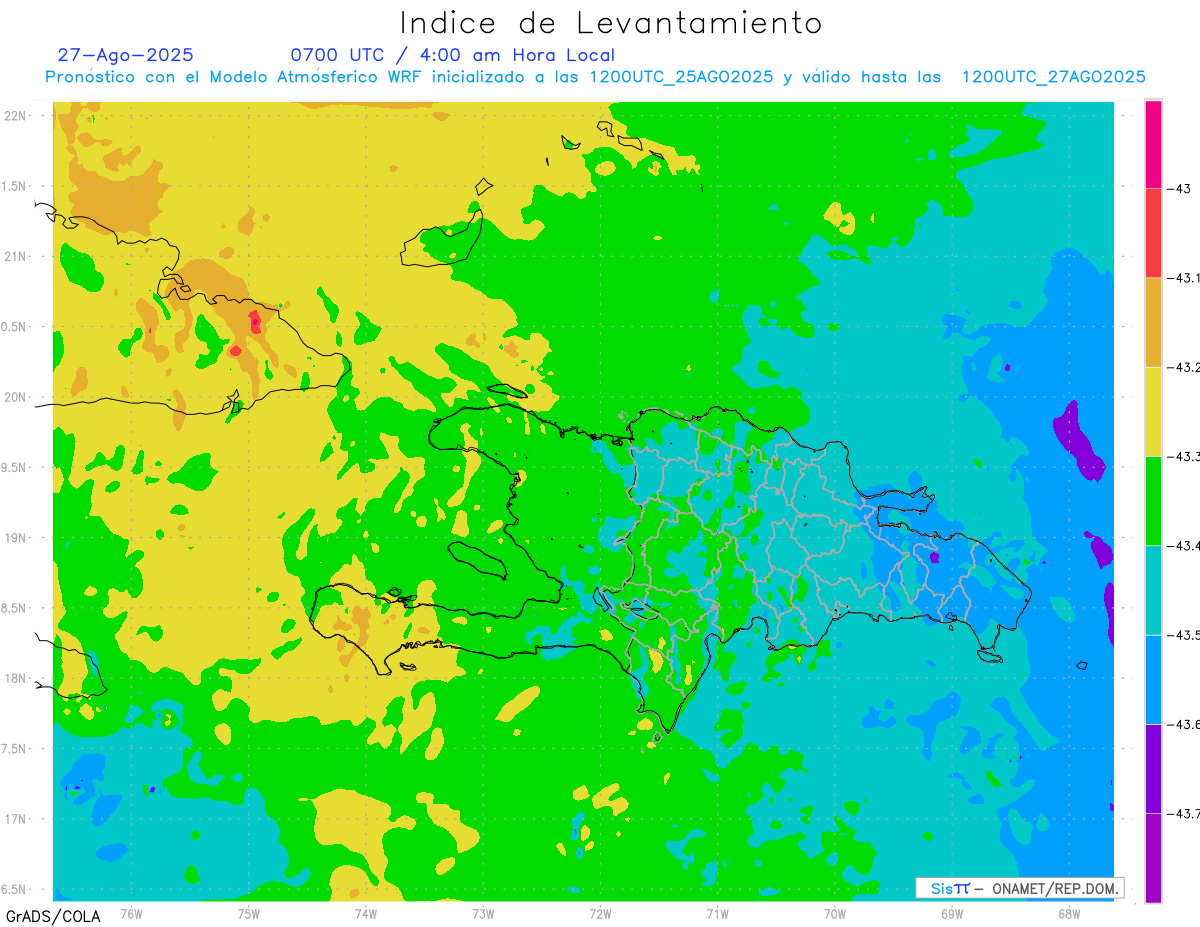Click the '68W' longitude label
This screenshot has width=1200, height=927.
tap(1069, 912)
